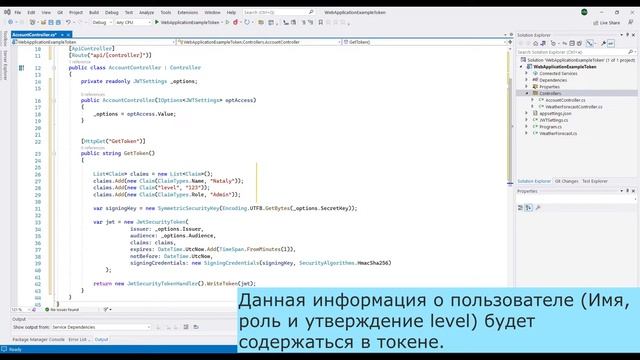Screen dimensions: 640x360
Task: Open the Package Manager Console tab
Action: tap(38, 340)
